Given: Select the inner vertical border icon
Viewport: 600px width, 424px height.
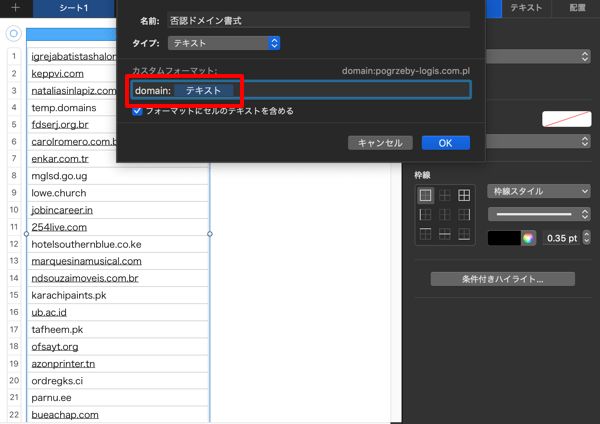Looking at the screenshot, I should point(445,214).
